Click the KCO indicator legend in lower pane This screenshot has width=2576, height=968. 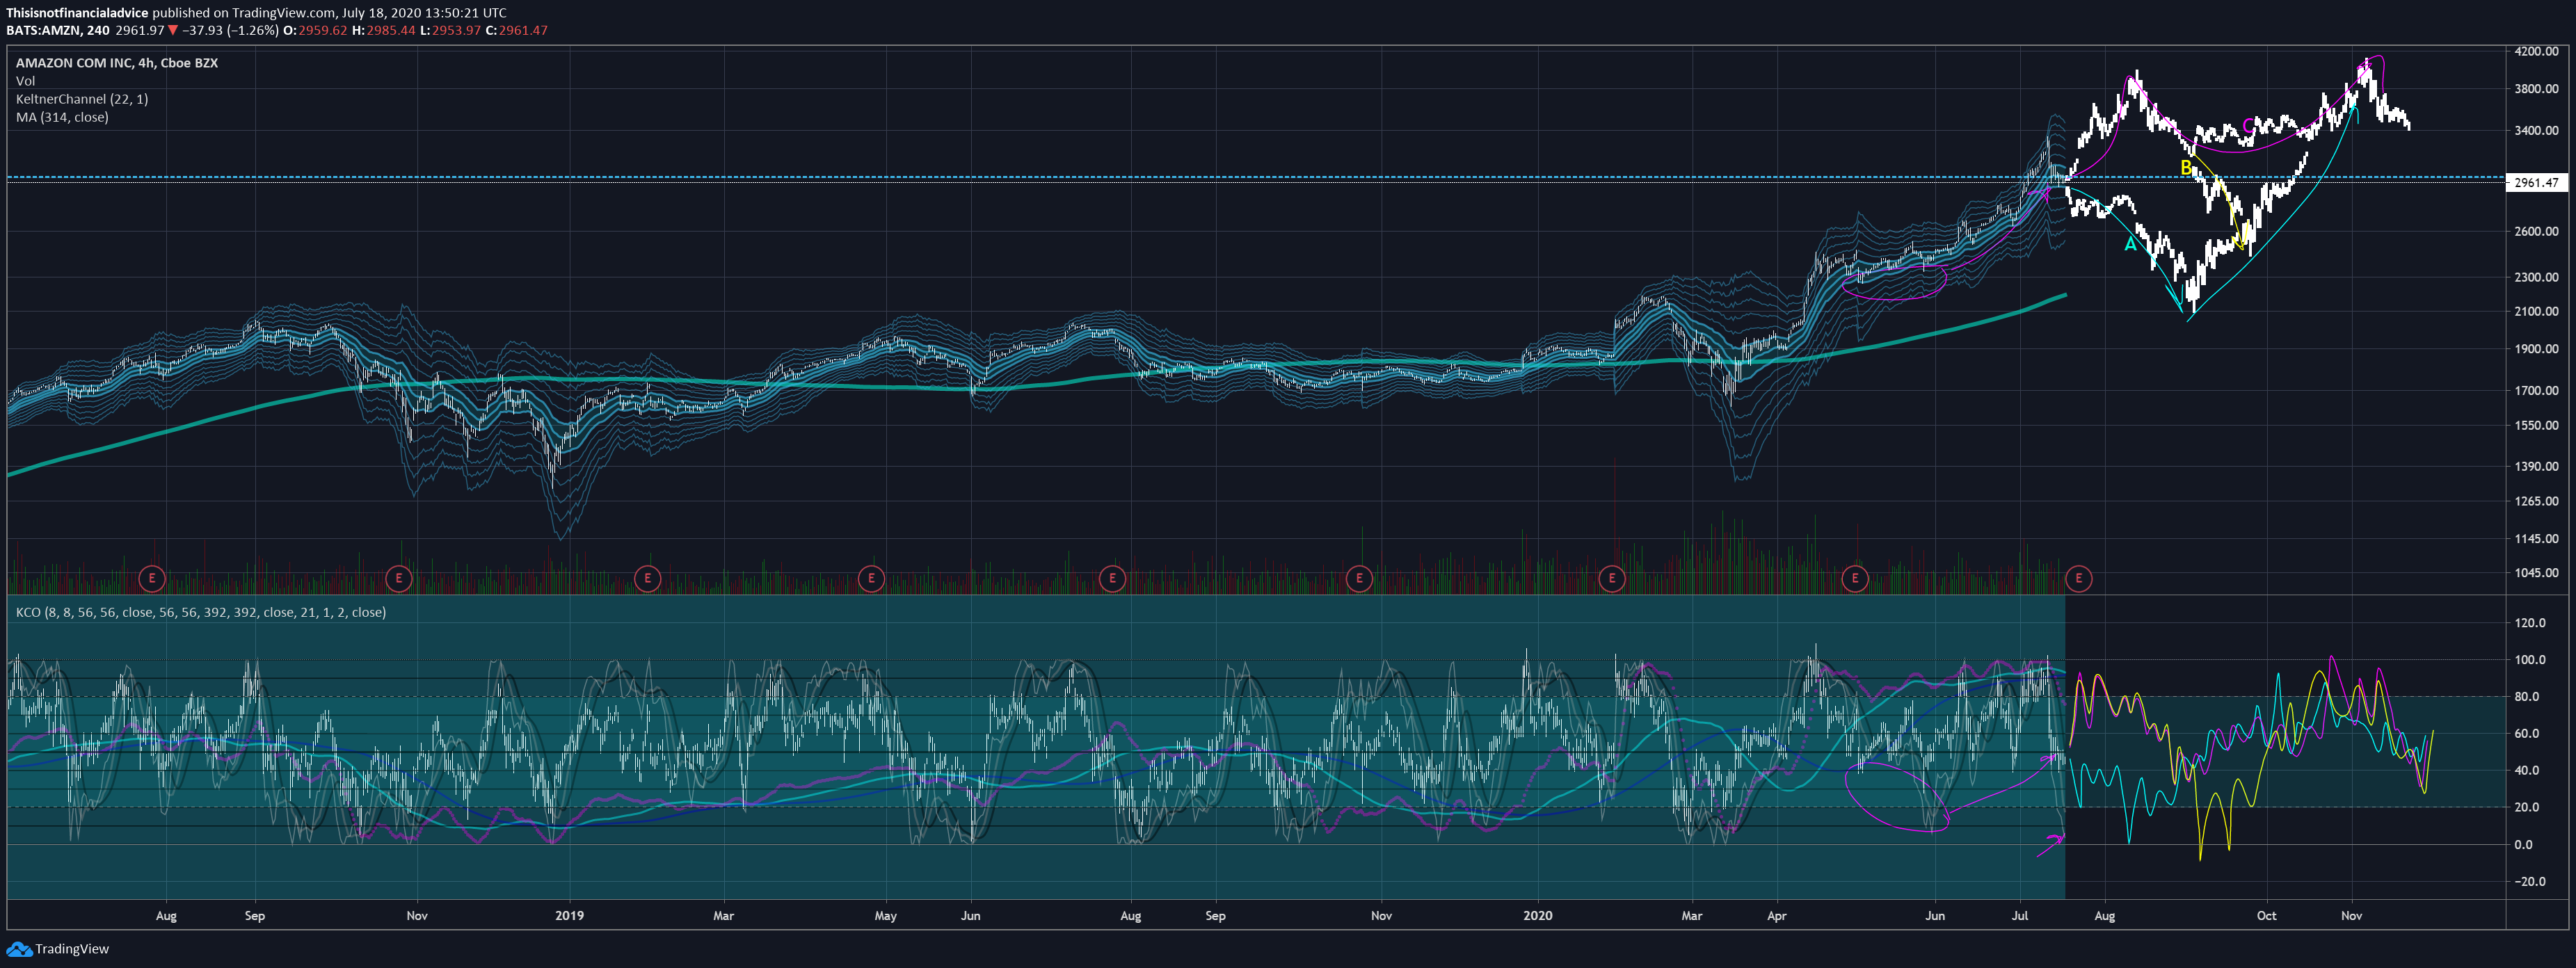[x=201, y=612]
